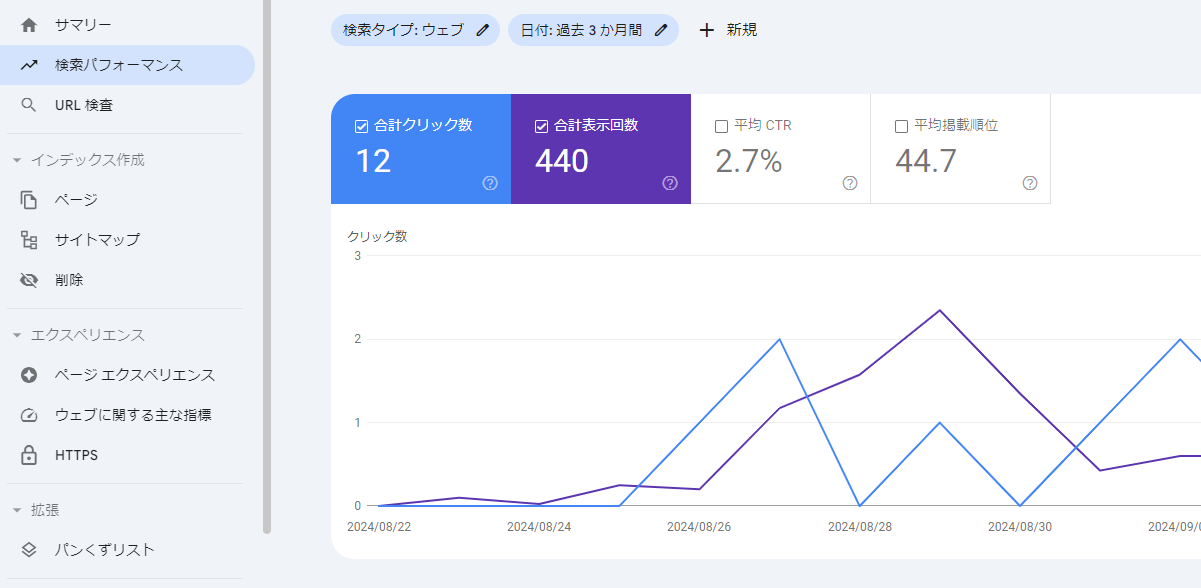This screenshot has width=1201, height=588.
Task: Click the クリック数 axis label
Action: (x=377, y=237)
